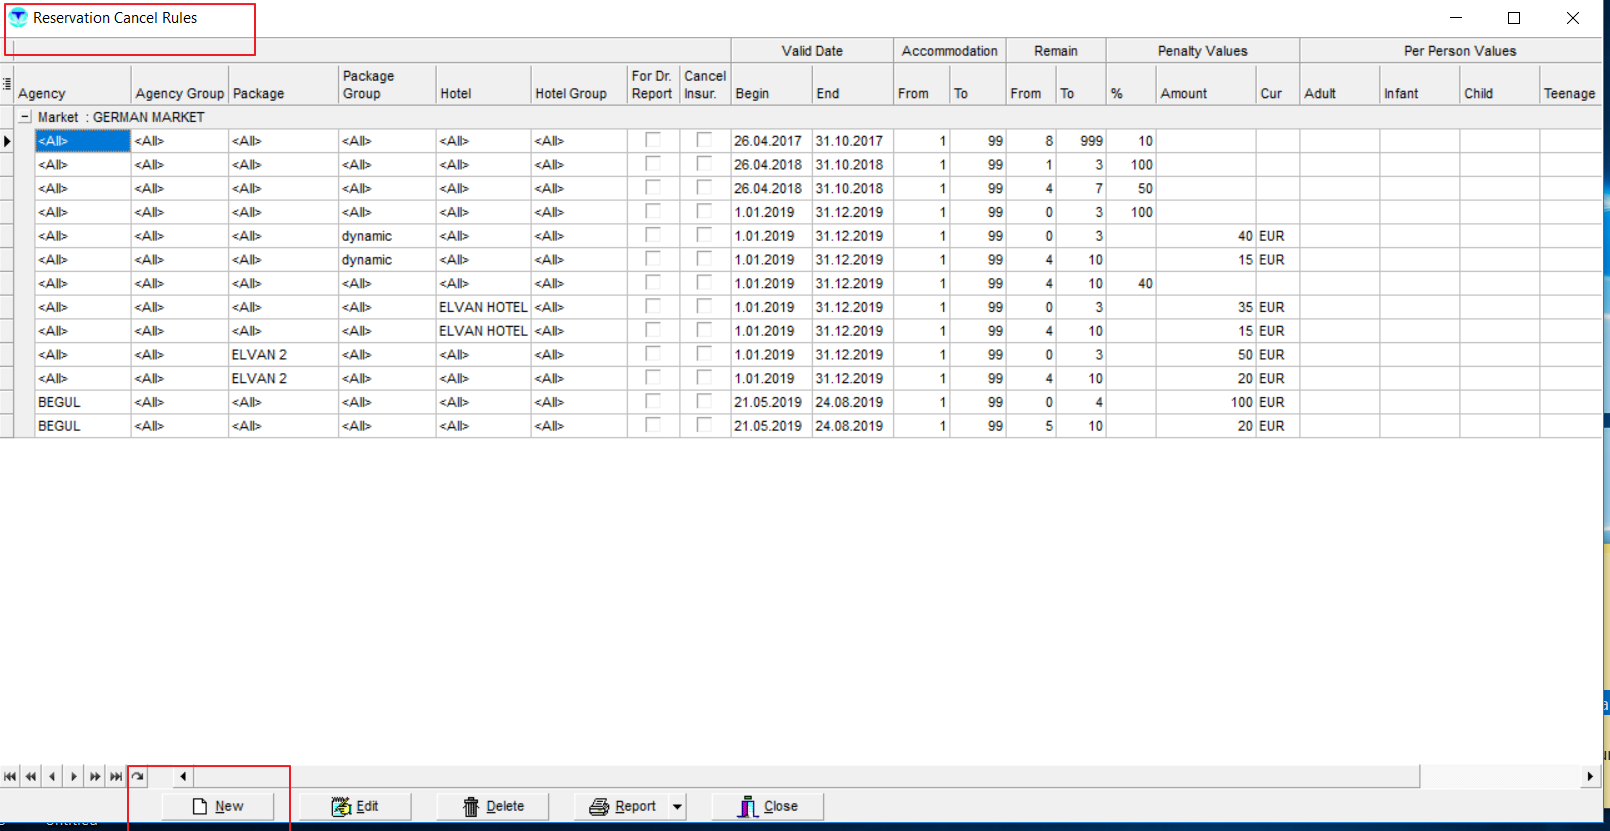Open the Report button dropdown arrow
1610x831 pixels.
click(677, 806)
